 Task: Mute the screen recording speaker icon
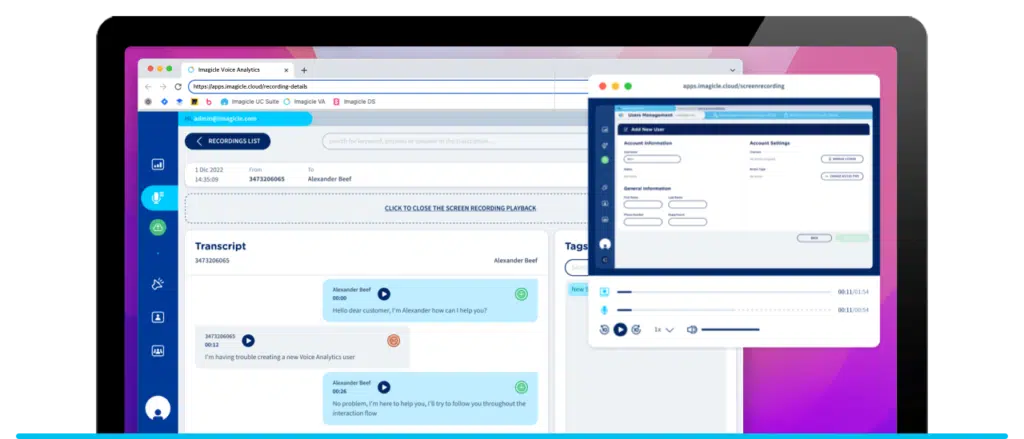692,329
